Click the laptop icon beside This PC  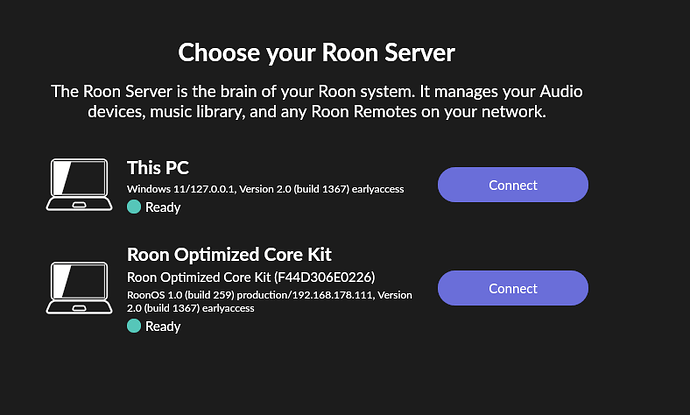click(x=80, y=185)
